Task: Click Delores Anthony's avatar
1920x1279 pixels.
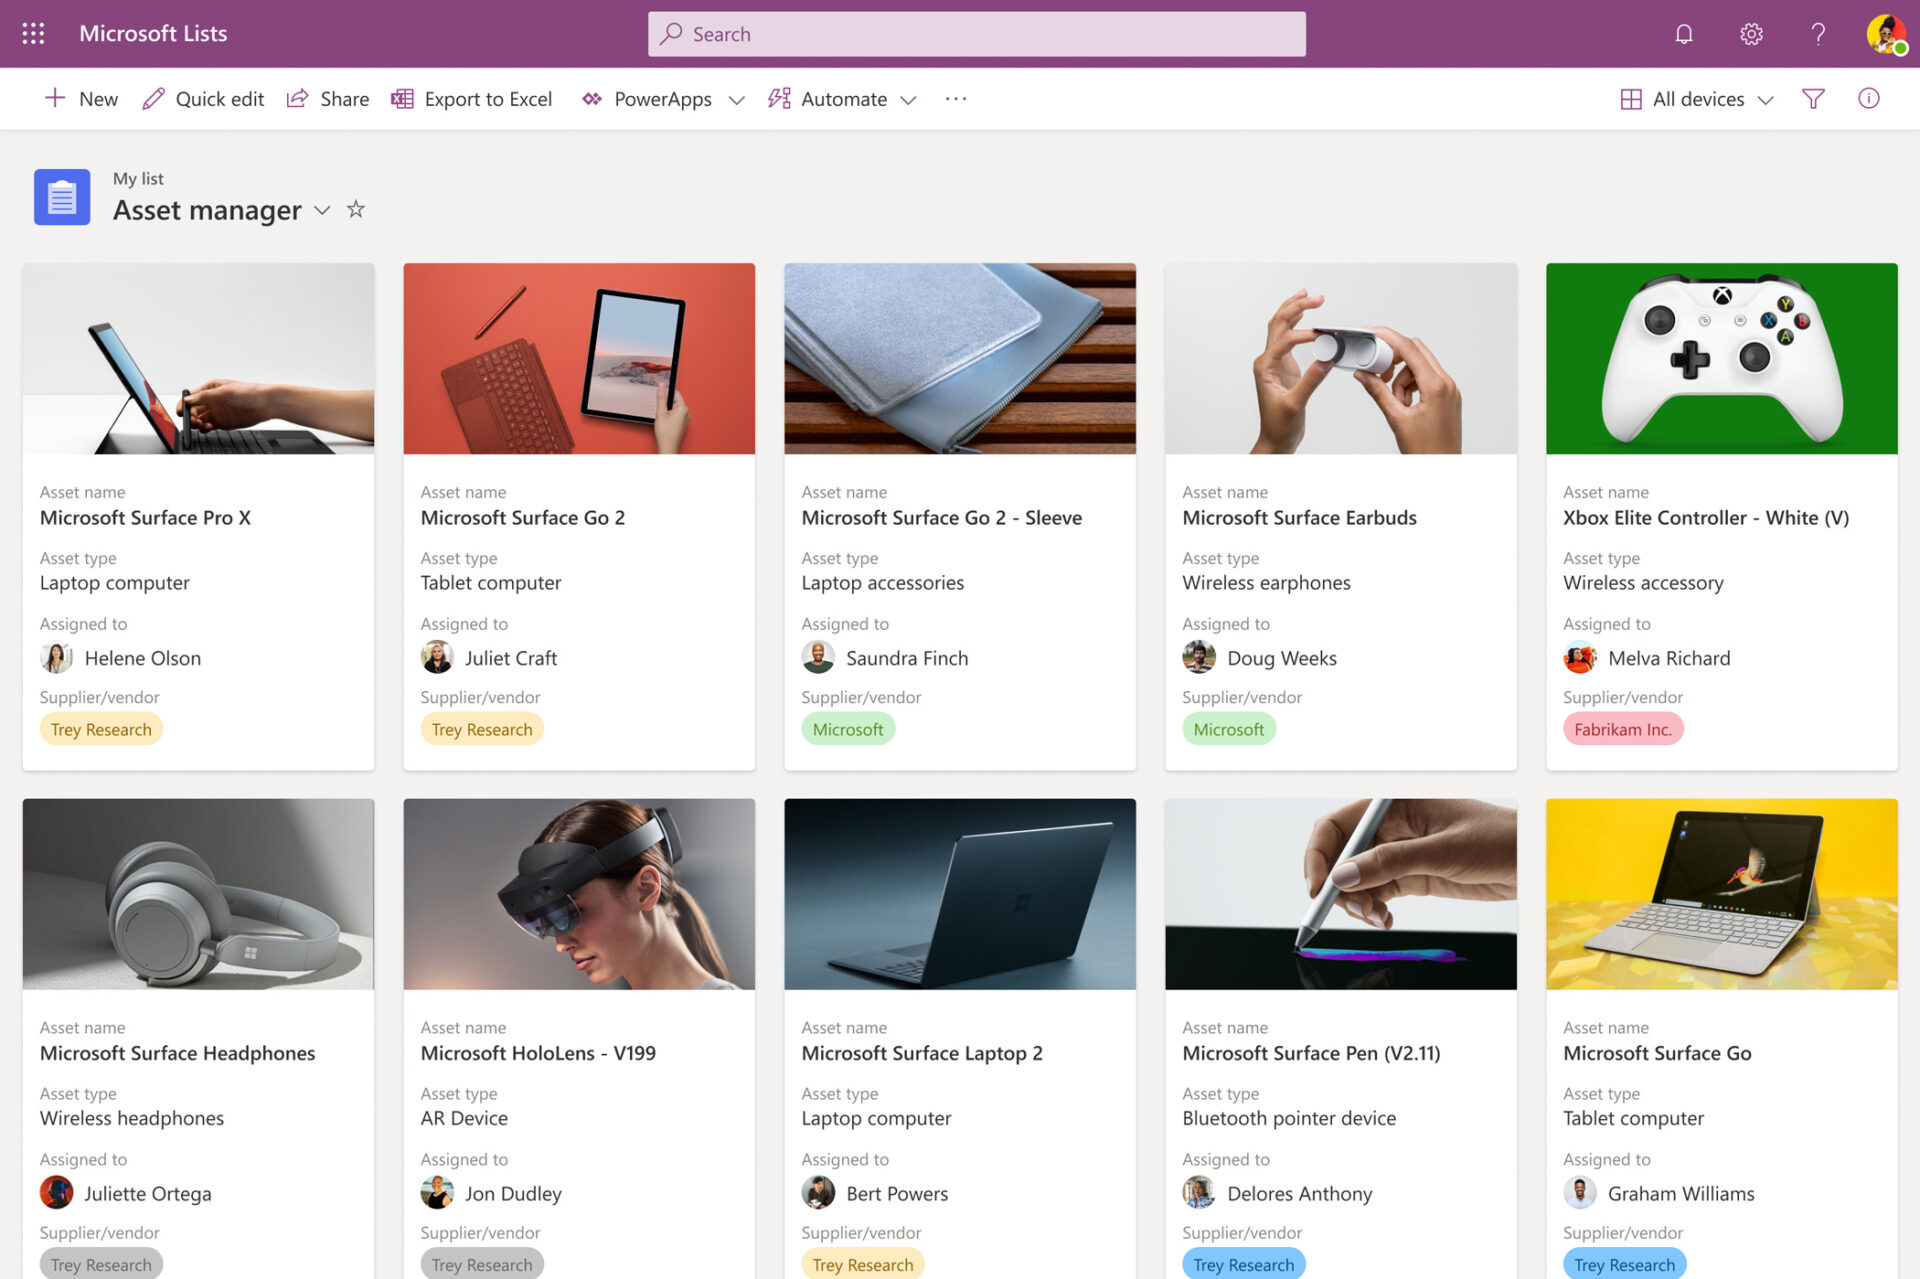Action: pyautogui.click(x=1199, y=1193)
